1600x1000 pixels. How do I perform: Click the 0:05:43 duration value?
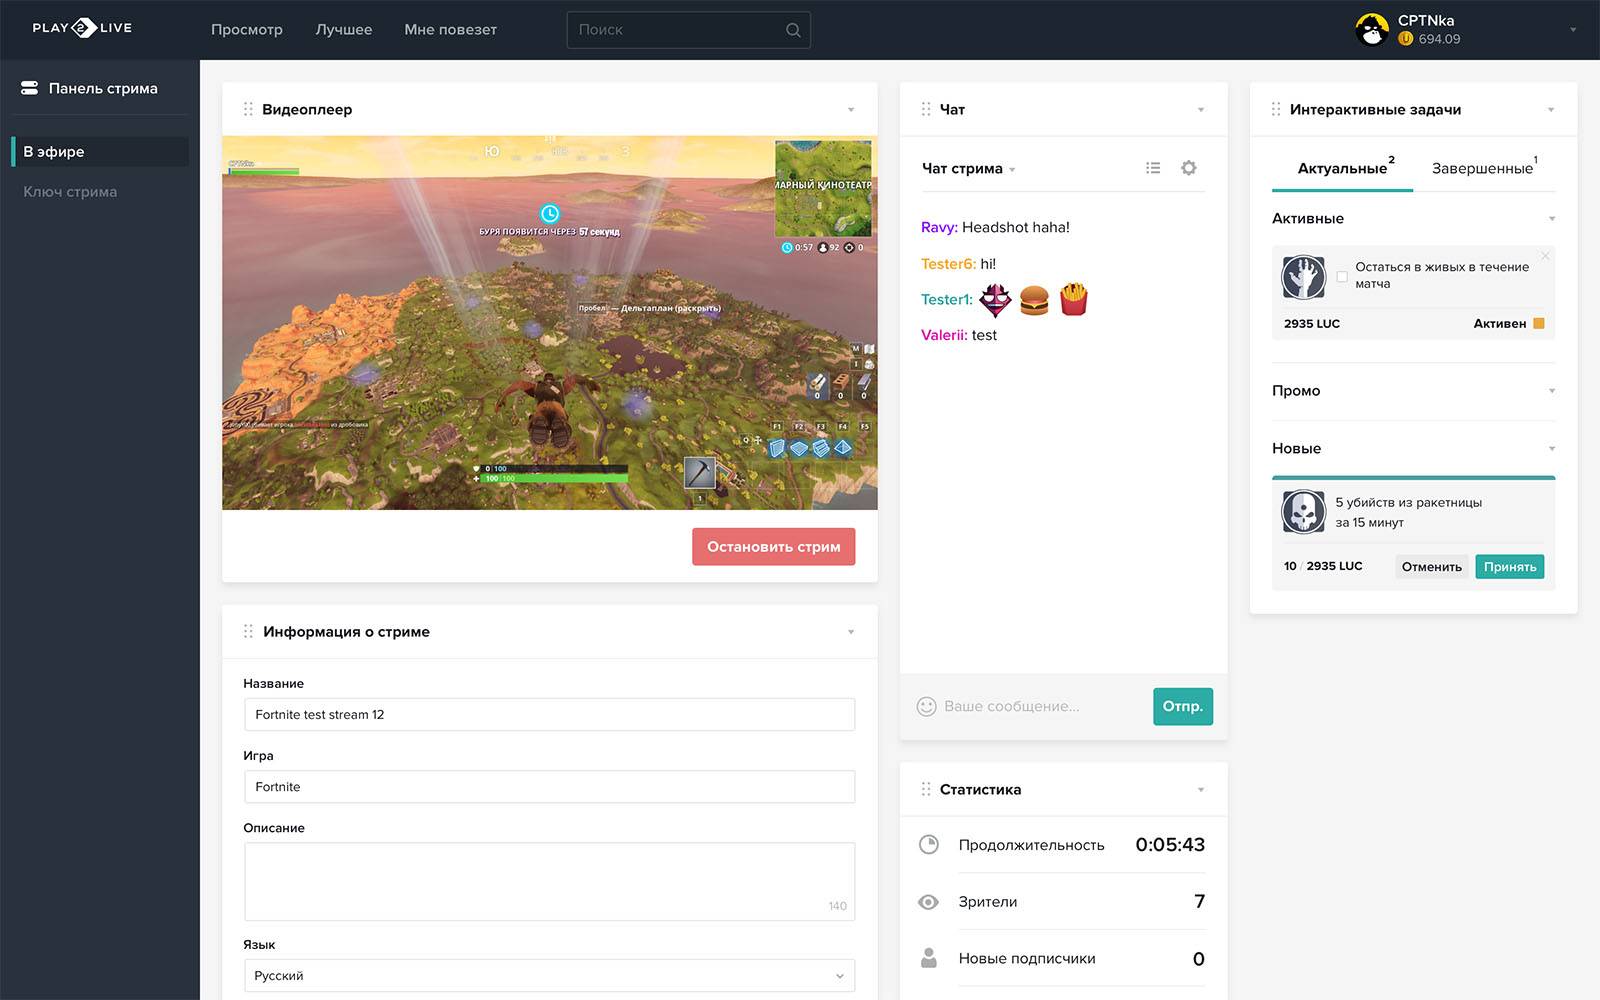point(1170,844)
